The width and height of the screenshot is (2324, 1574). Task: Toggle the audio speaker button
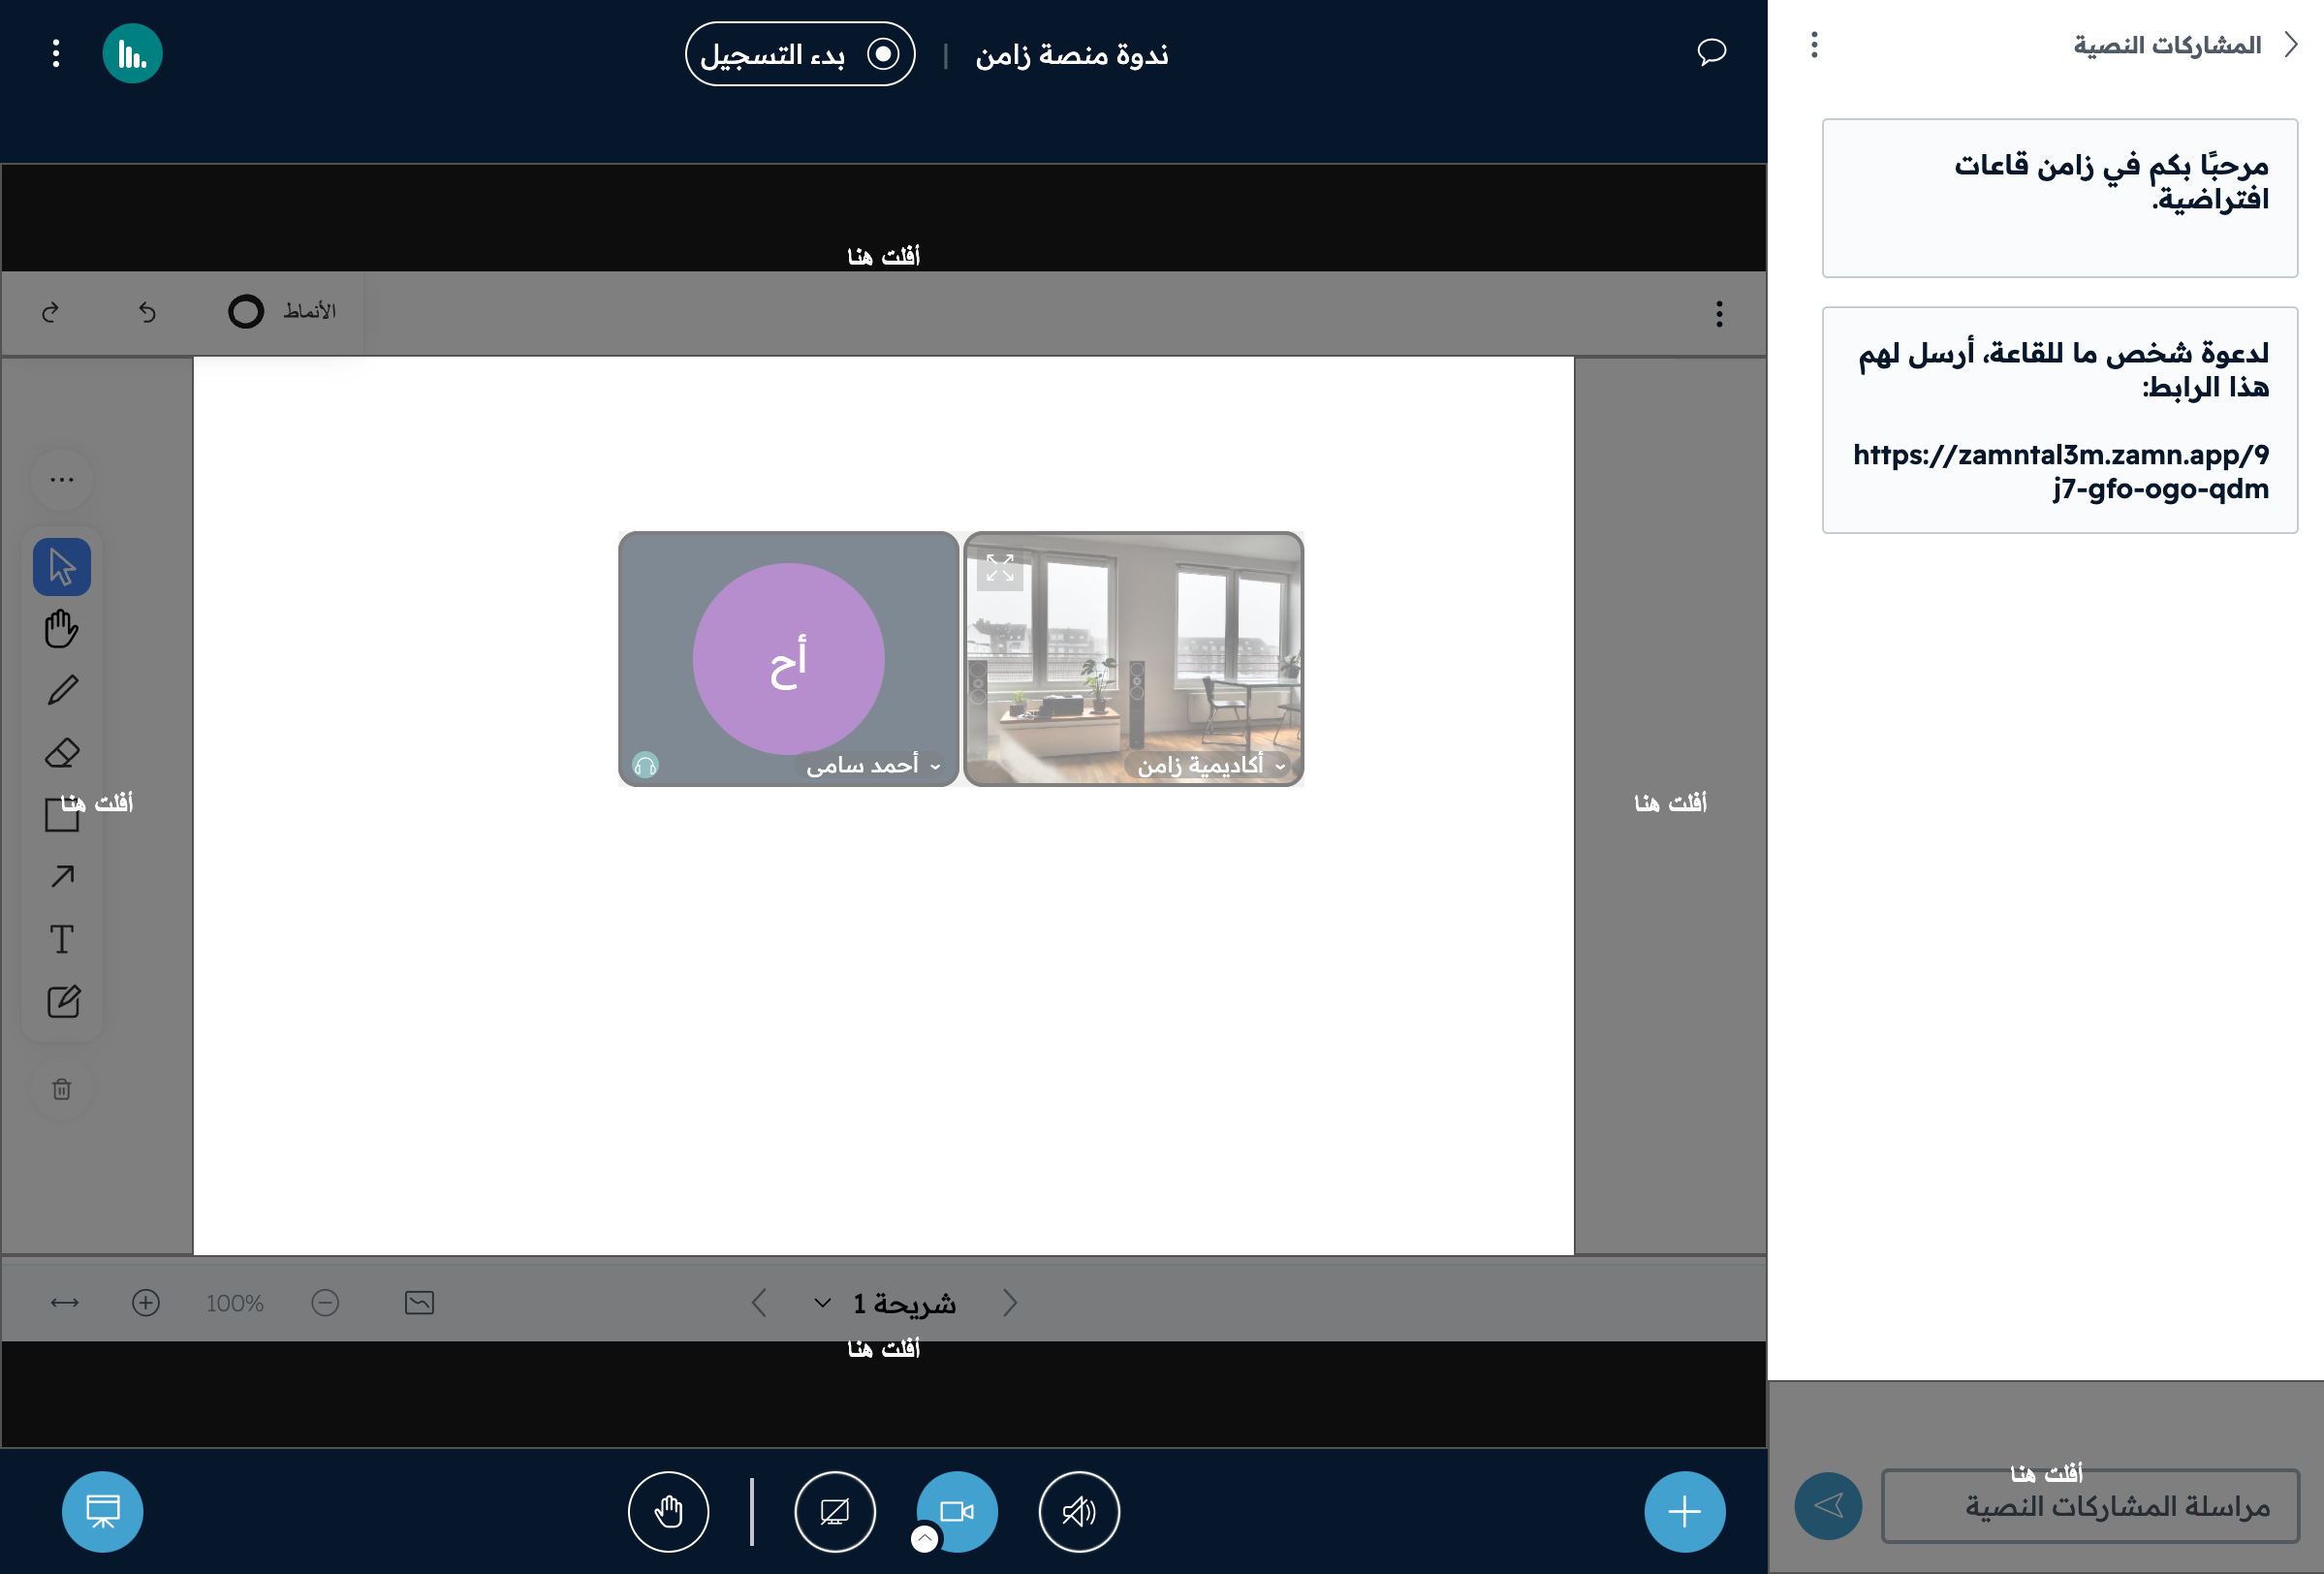click(1079, 1511)
